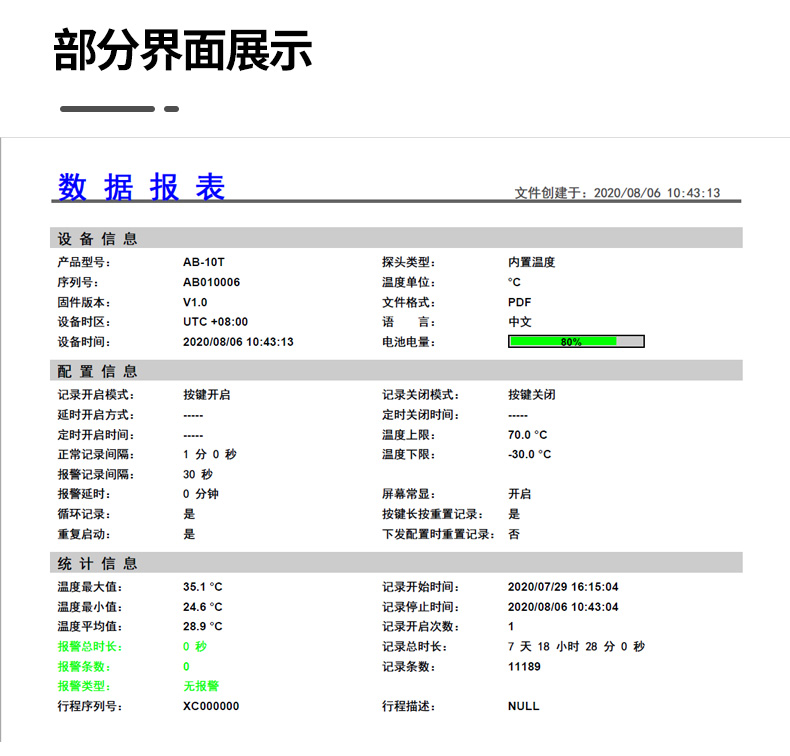Click the alarm type value 无报警

tap(201, 686)
